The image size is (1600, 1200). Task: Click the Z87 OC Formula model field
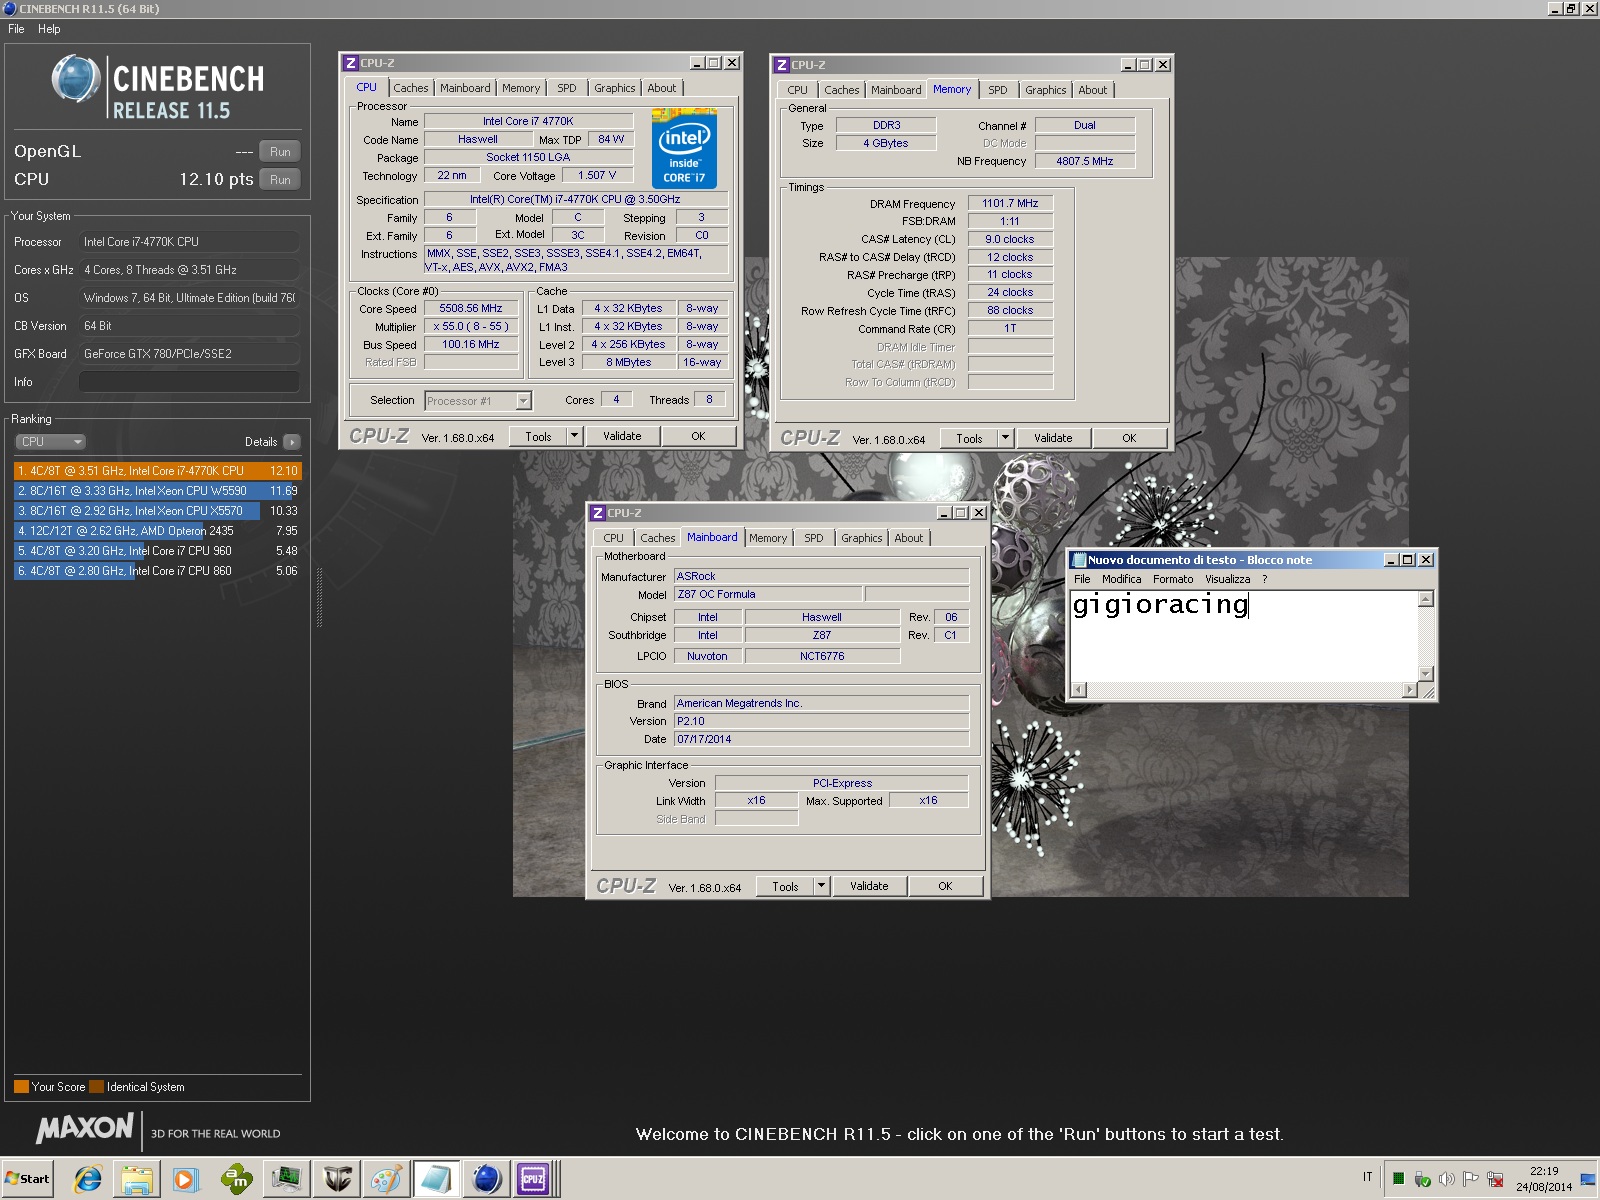coord(768,594)
